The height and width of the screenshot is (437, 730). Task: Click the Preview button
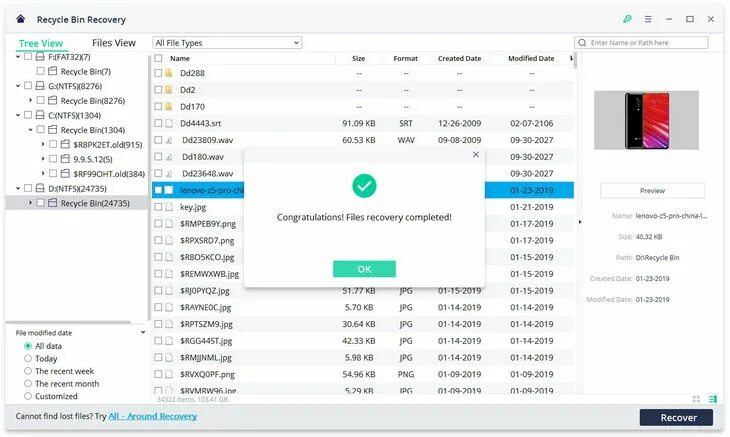click(652, 190)
